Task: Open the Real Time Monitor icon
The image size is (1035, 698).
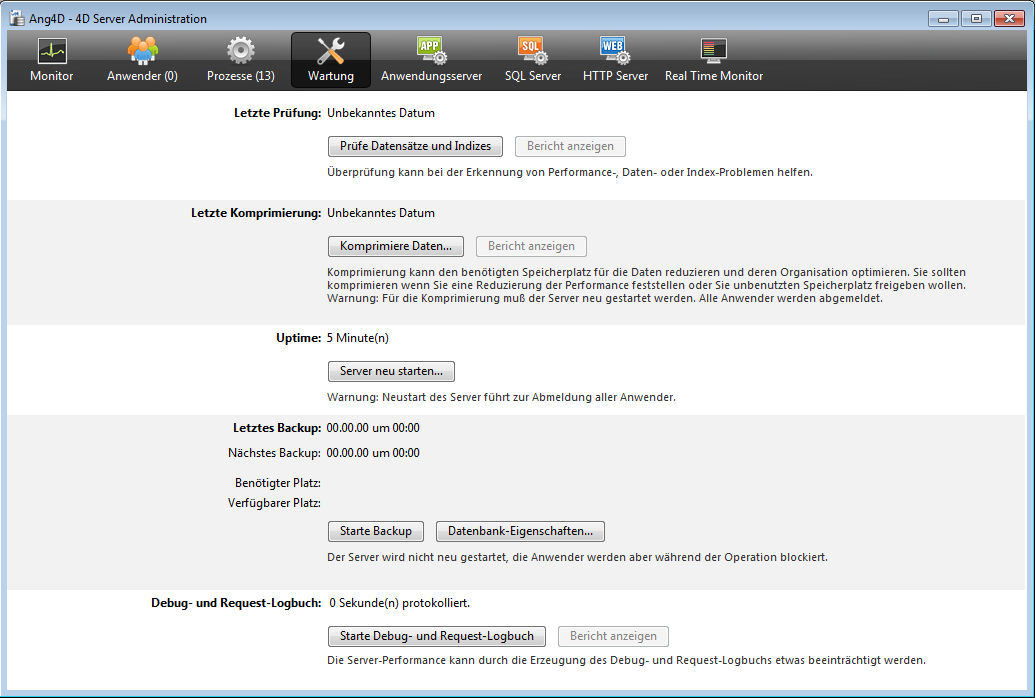Action: [x=714, y=51]
